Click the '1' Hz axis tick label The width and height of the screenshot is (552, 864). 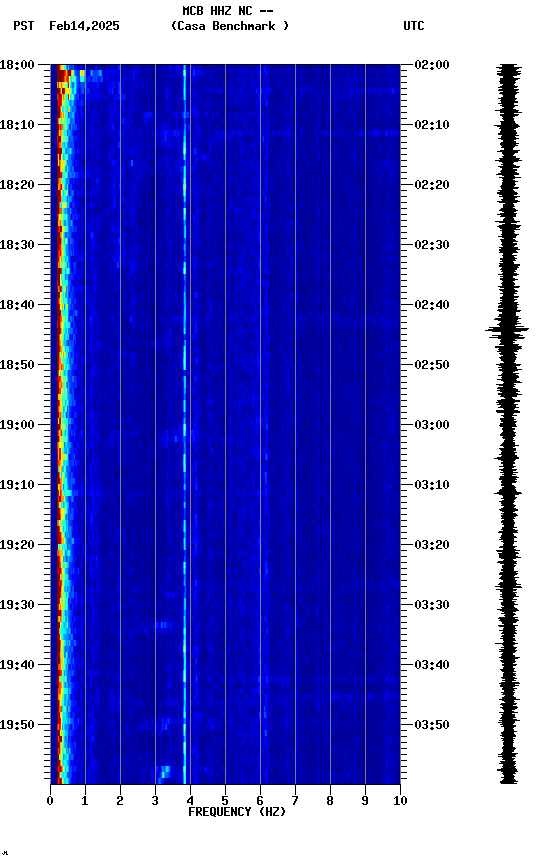tap(85, 801)
